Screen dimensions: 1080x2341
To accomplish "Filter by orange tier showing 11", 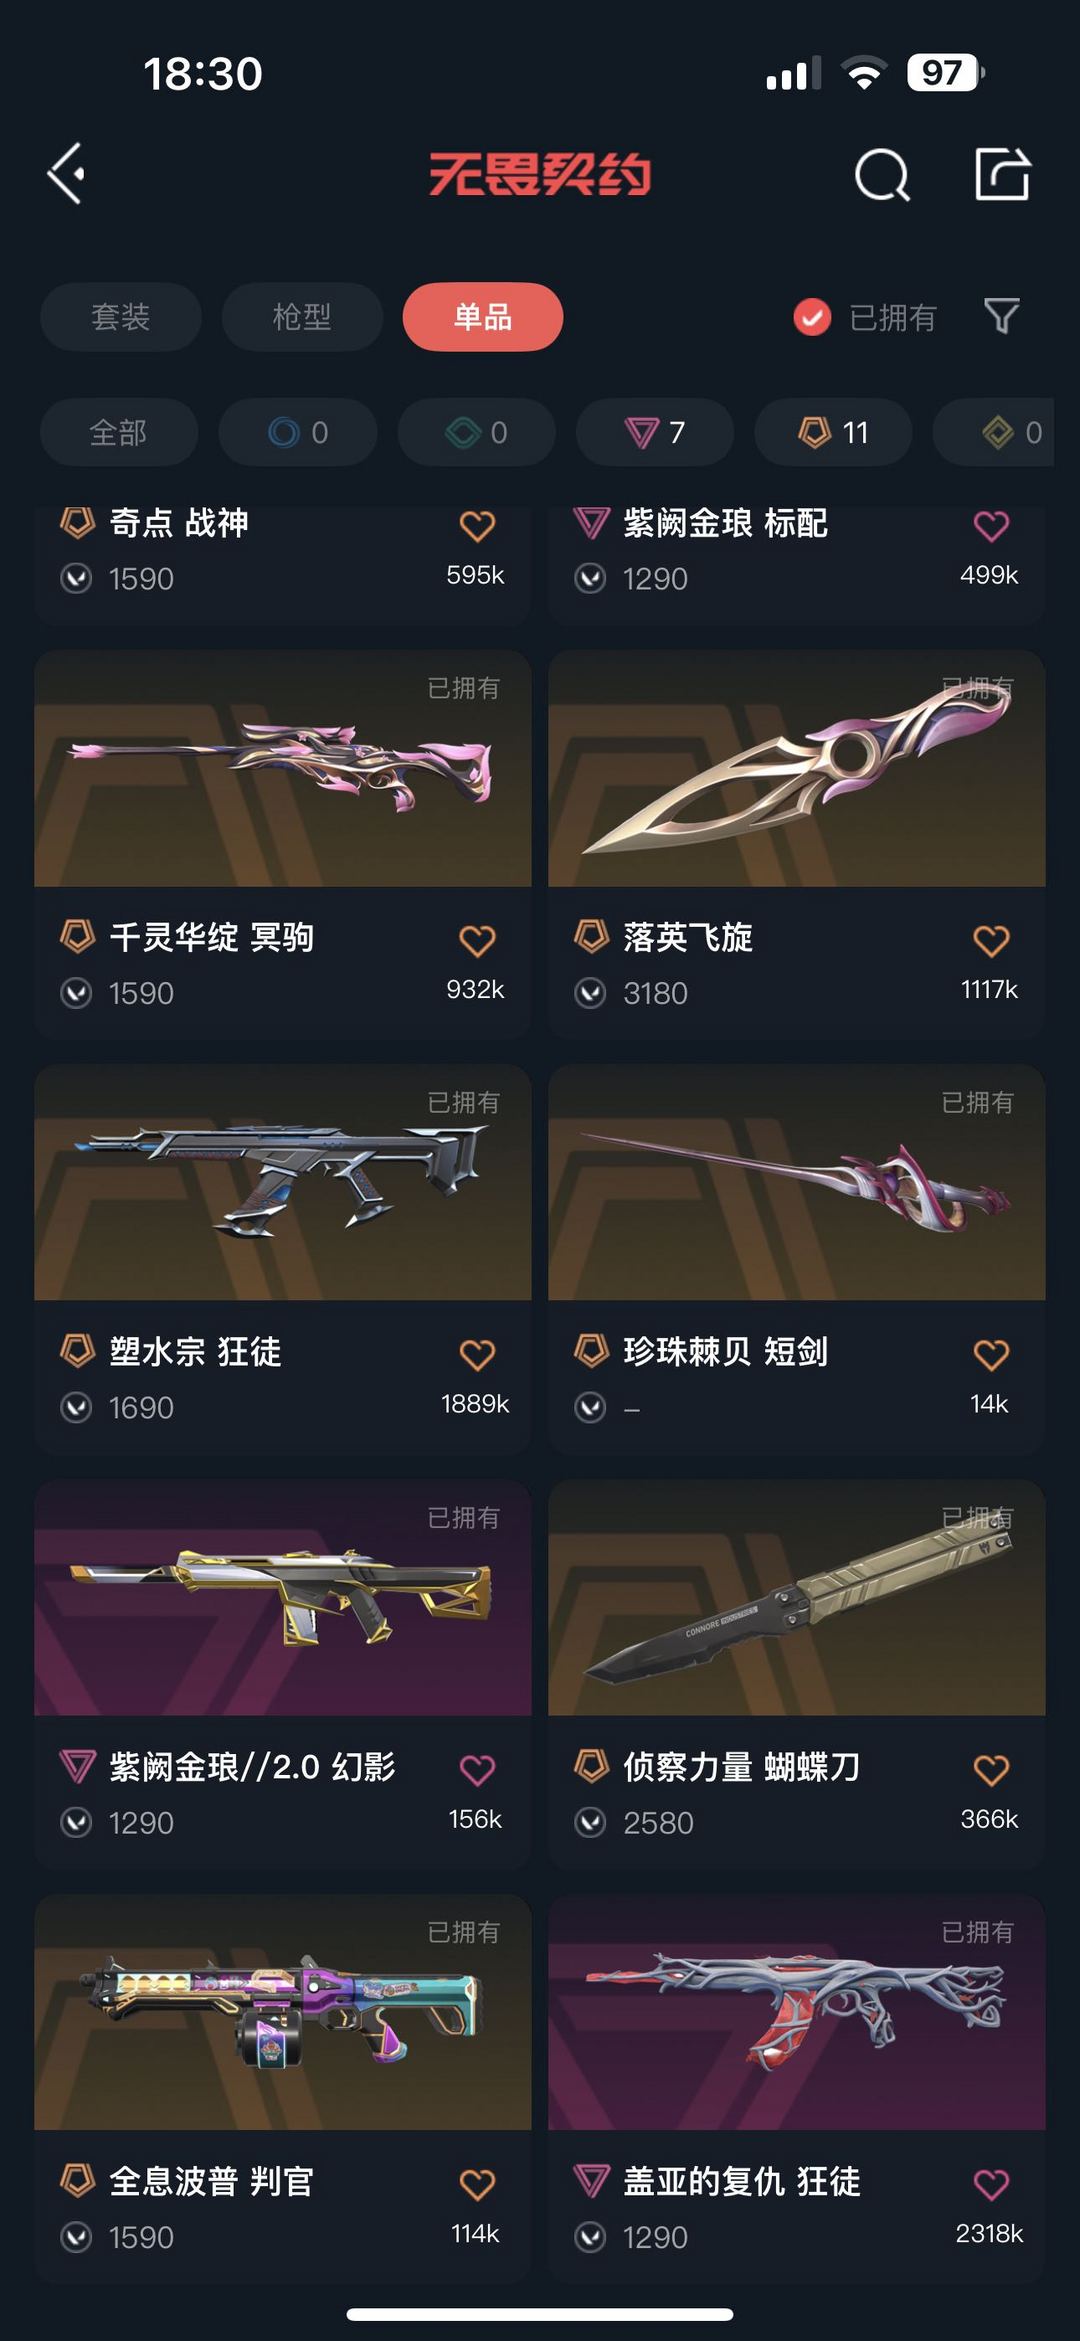I will click(x=833, y=432).
